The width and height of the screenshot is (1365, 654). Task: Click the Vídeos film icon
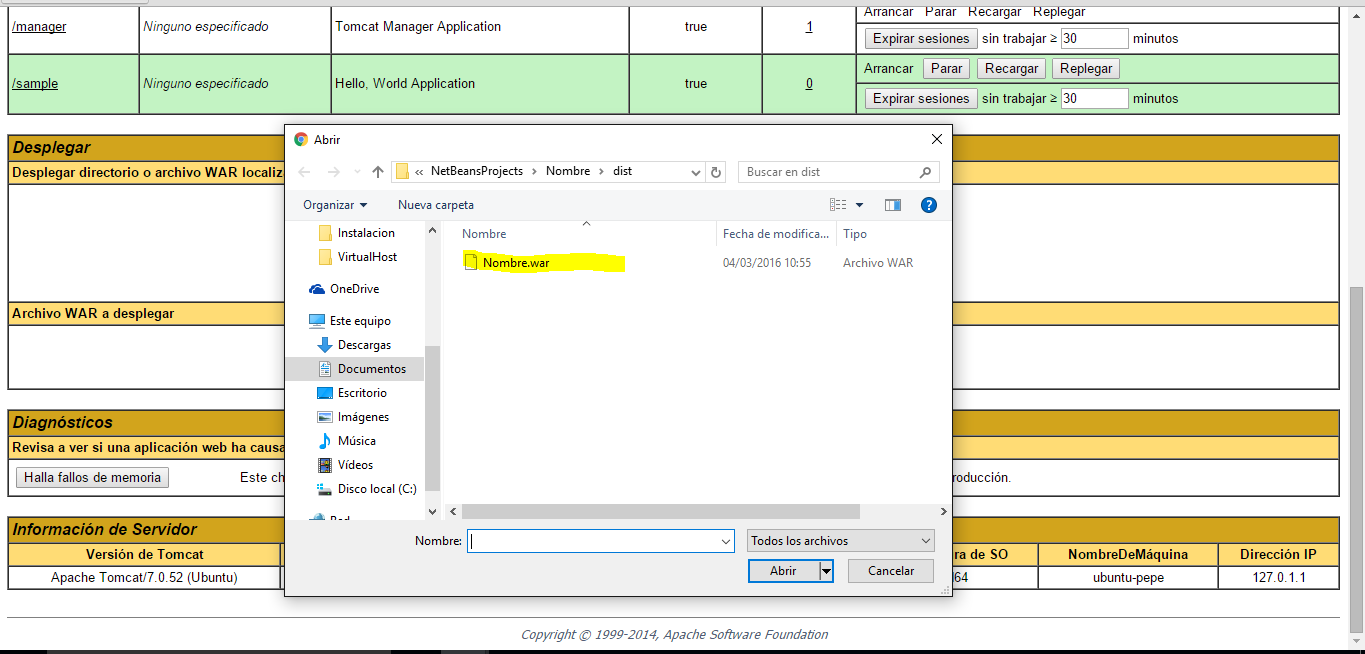coord(325,465)
